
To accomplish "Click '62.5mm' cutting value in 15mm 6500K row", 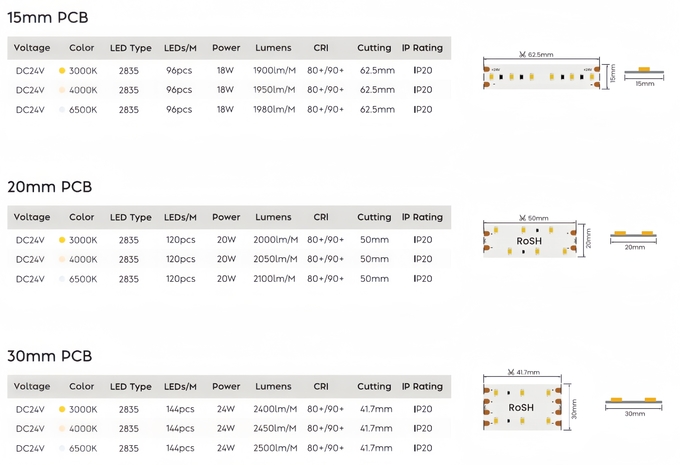I will pyautogui.click(x=377, y=110).
